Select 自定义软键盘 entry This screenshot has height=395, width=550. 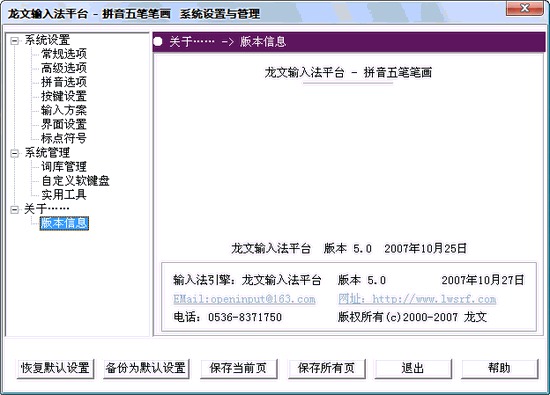point(75,181)
